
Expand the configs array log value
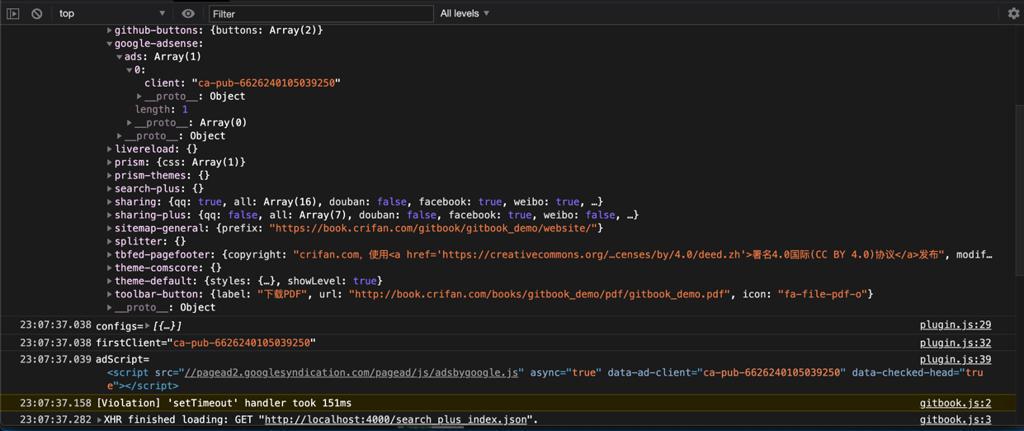[147, 325]
